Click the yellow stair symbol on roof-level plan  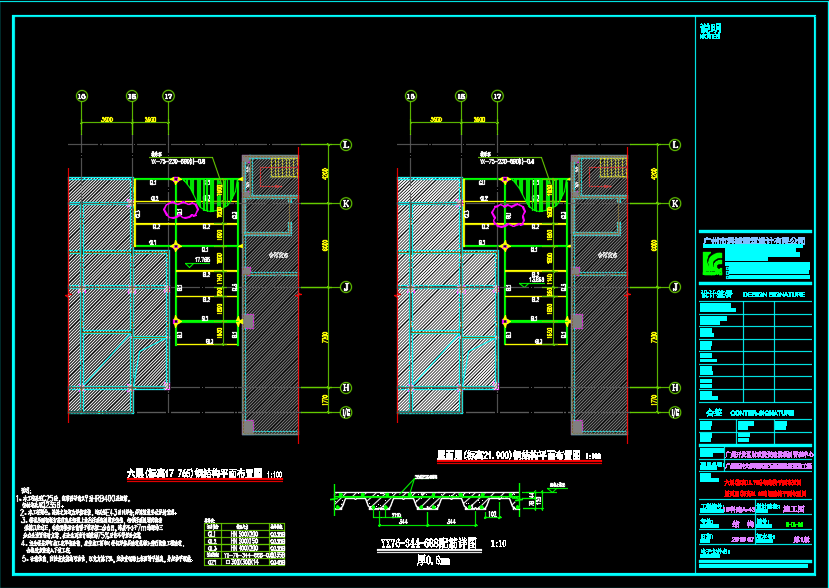pyautogui.click(x=613, y=168)
